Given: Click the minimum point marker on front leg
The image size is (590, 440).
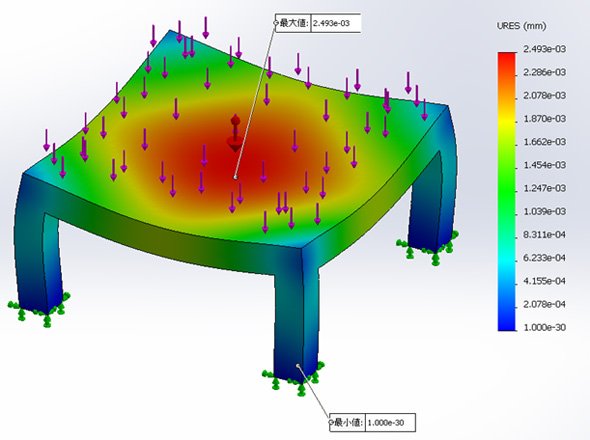Looking at the screenshot, I should (x=298, y=365).
